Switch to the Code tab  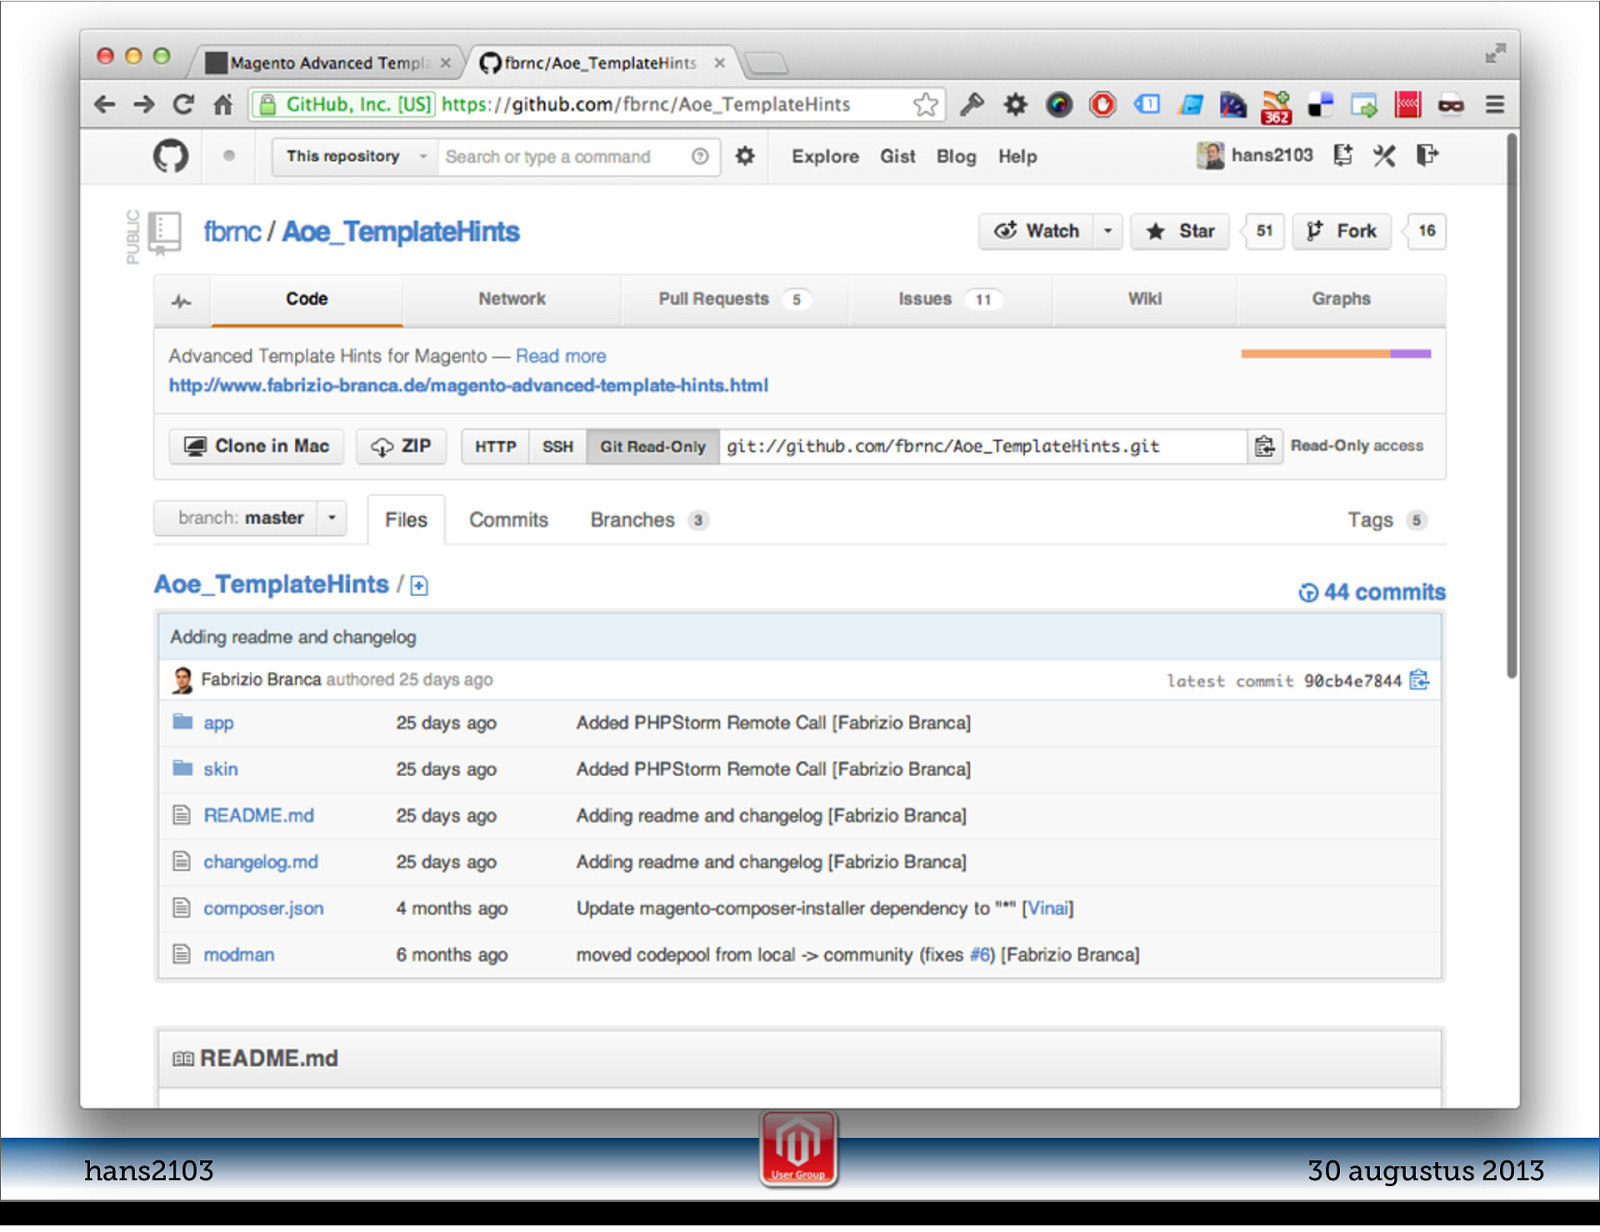click(307, 299)
